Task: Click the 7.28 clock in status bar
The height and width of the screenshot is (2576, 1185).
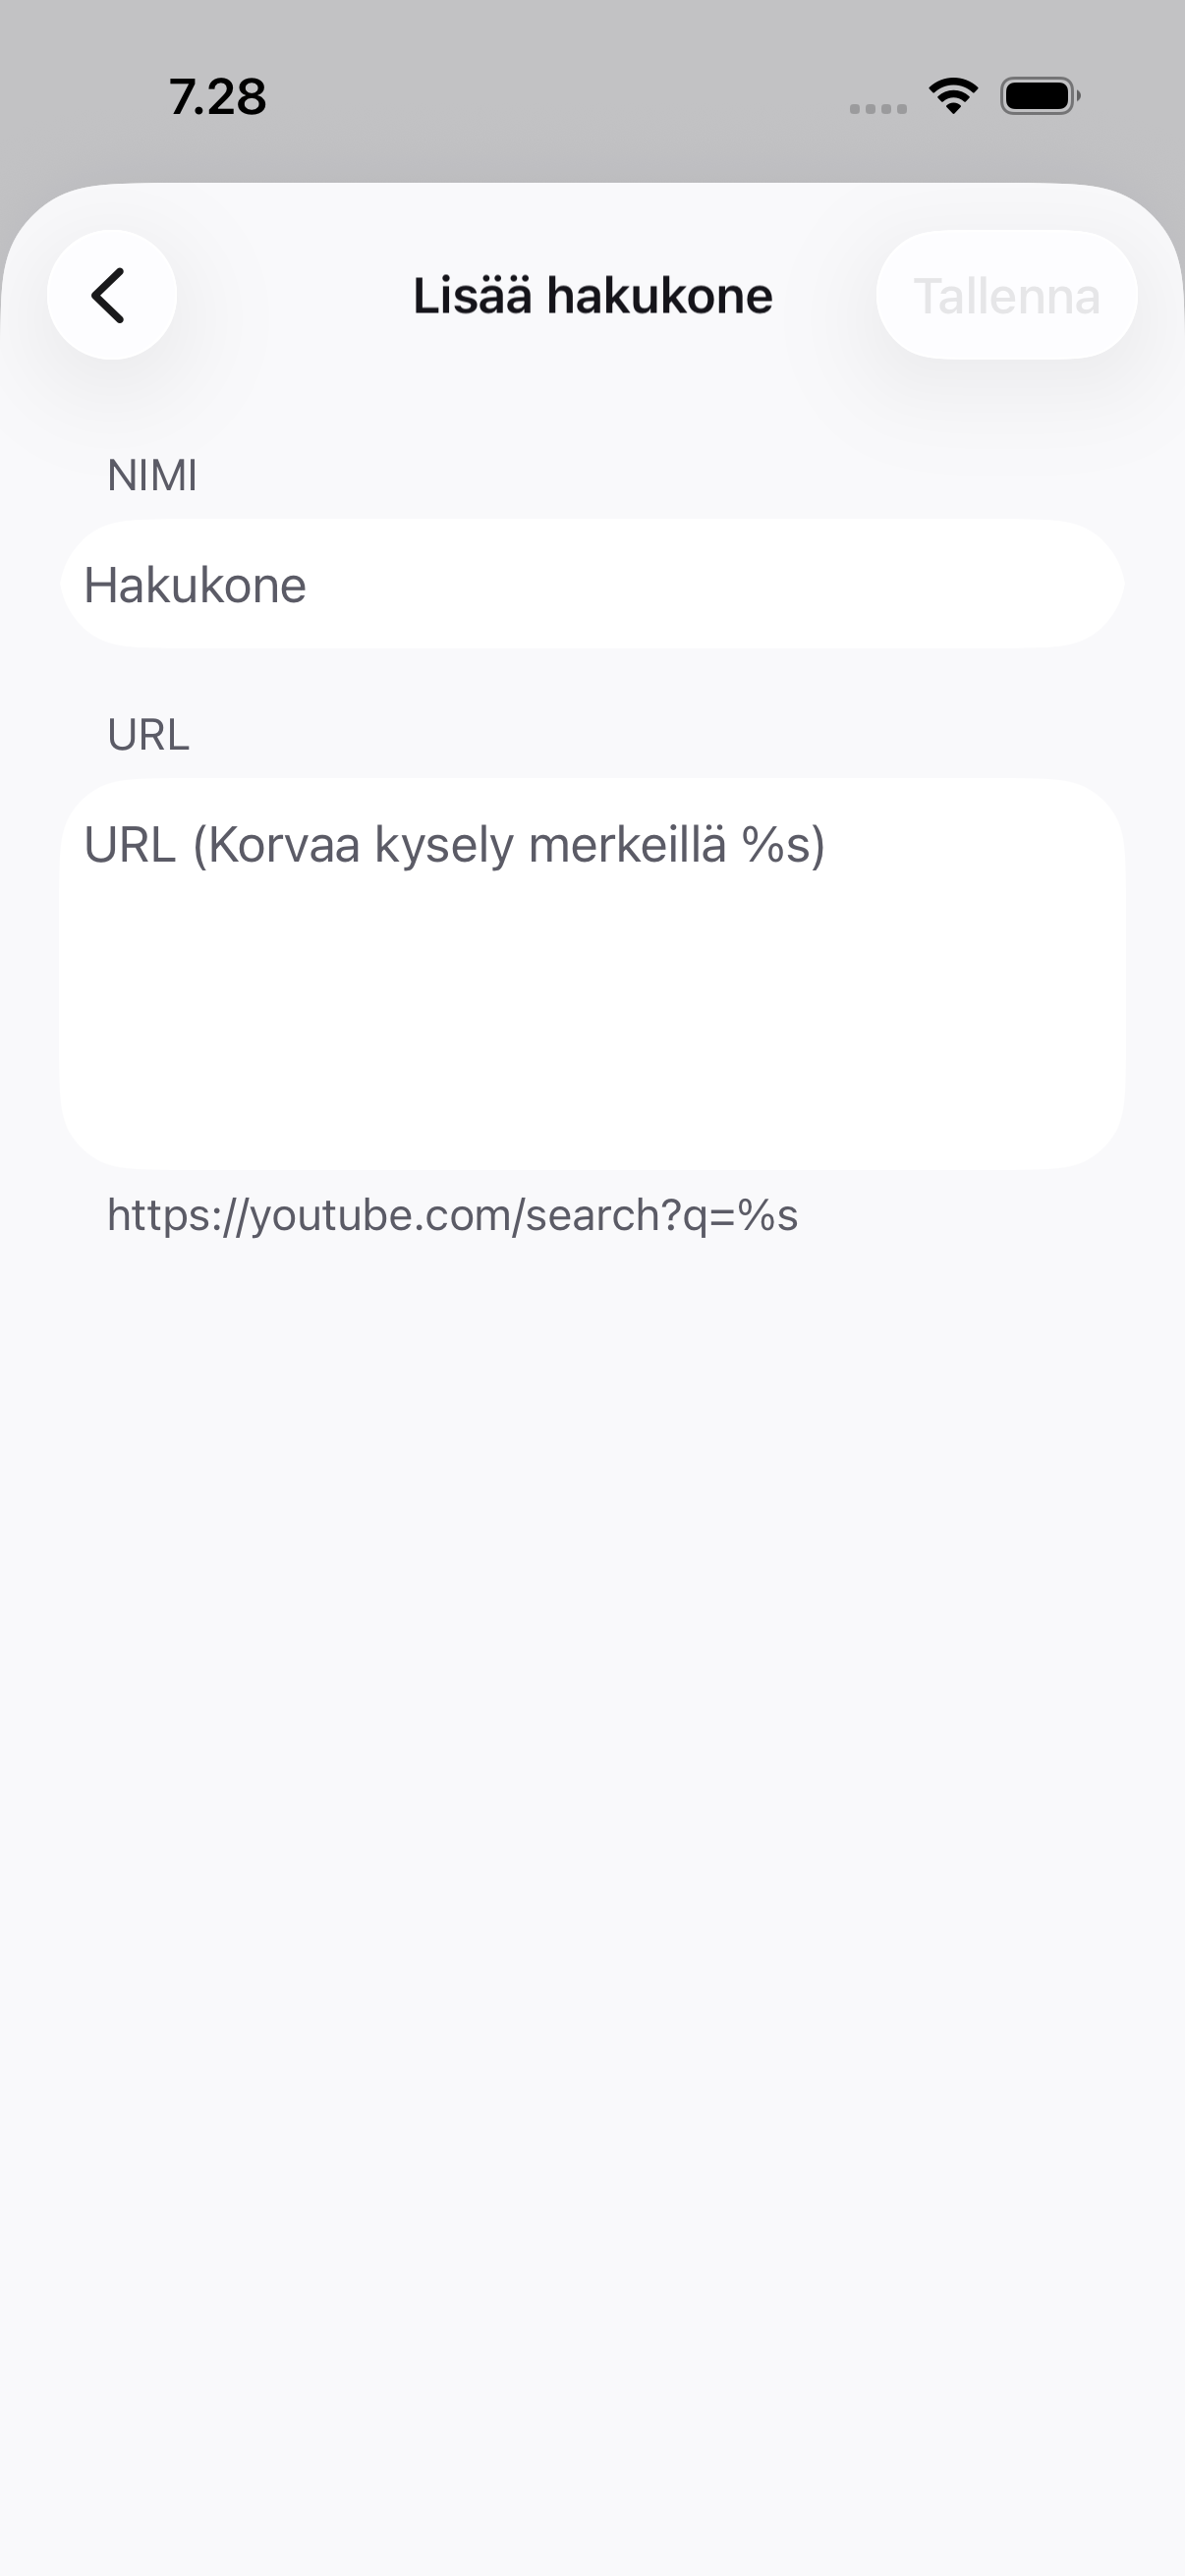Action: coord(218,97)
